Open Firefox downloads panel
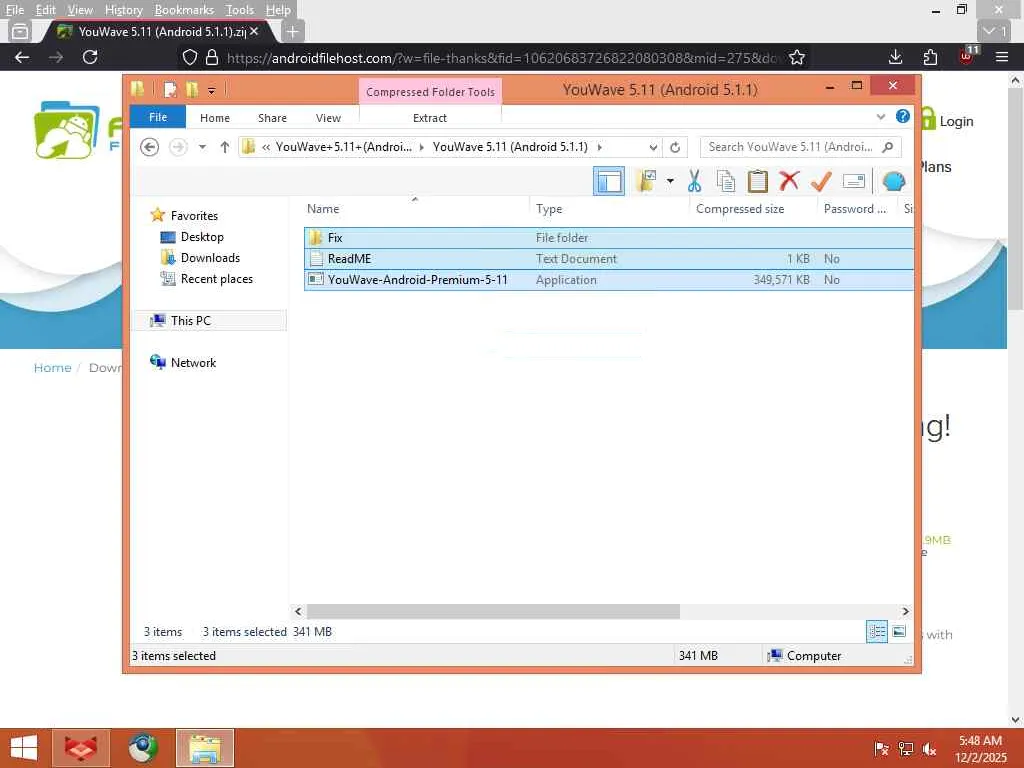The image size is (1024, 768). pyautogui.click(x=895, y=57)
